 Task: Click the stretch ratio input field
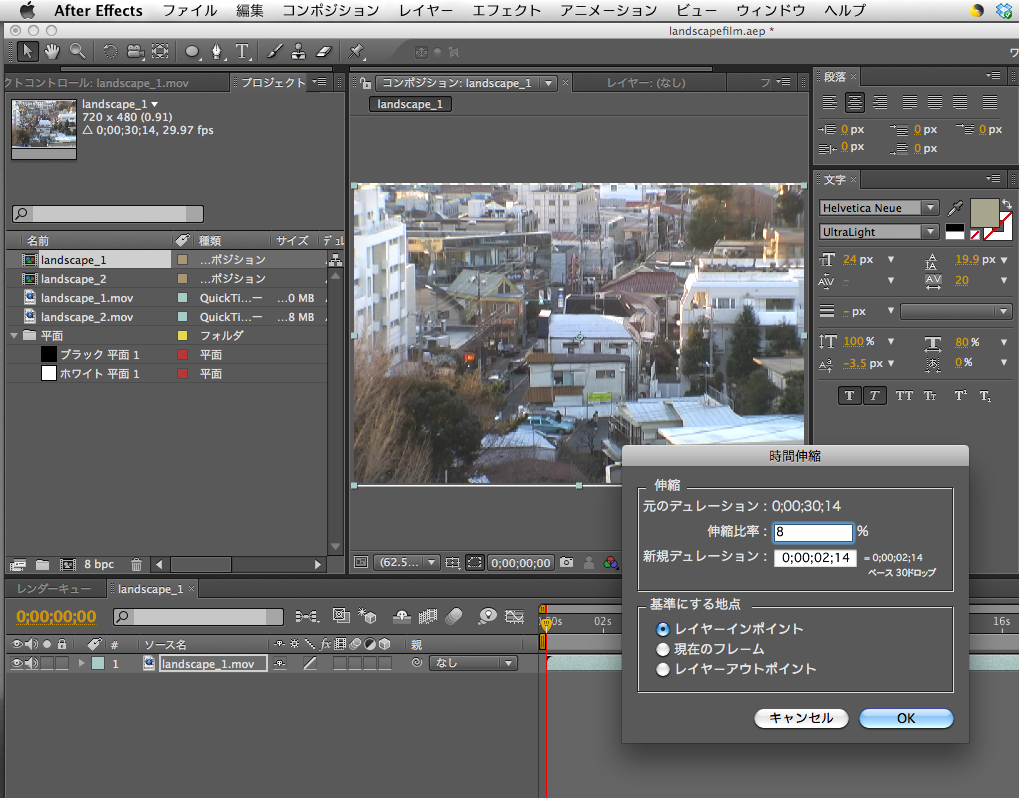pos(813,532)
